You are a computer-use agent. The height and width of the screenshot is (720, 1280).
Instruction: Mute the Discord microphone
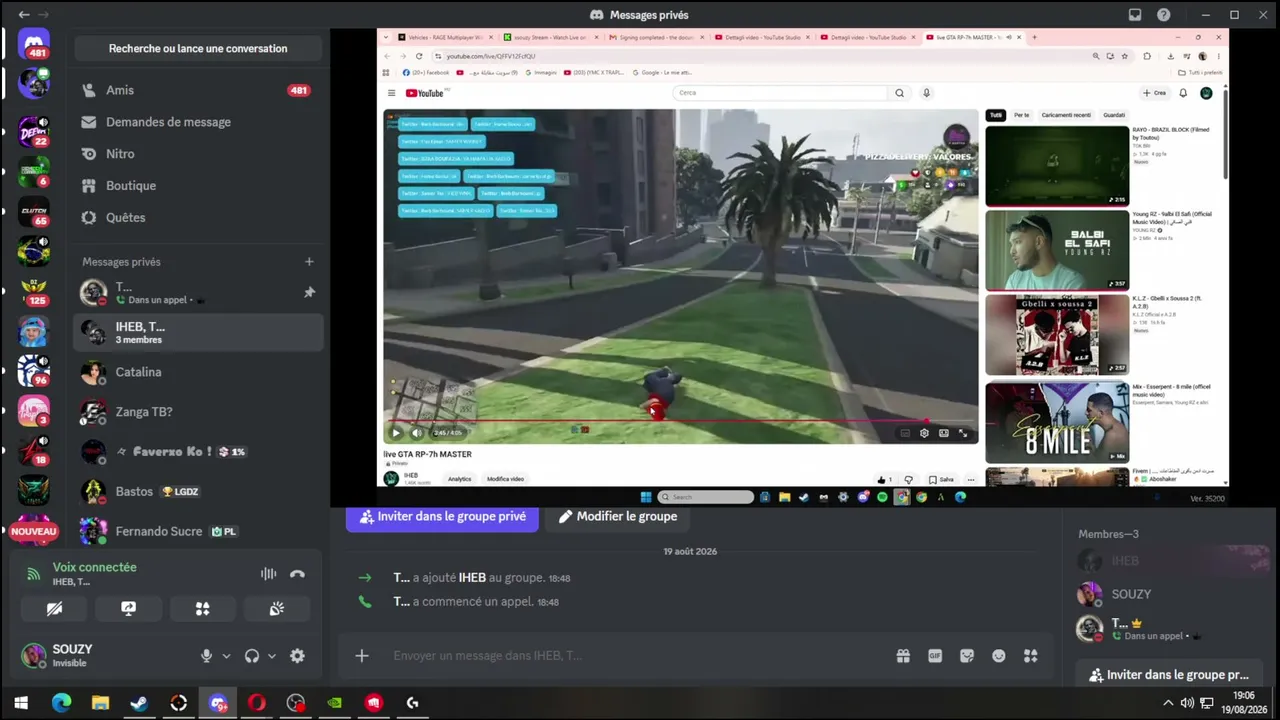coord(206,656)
